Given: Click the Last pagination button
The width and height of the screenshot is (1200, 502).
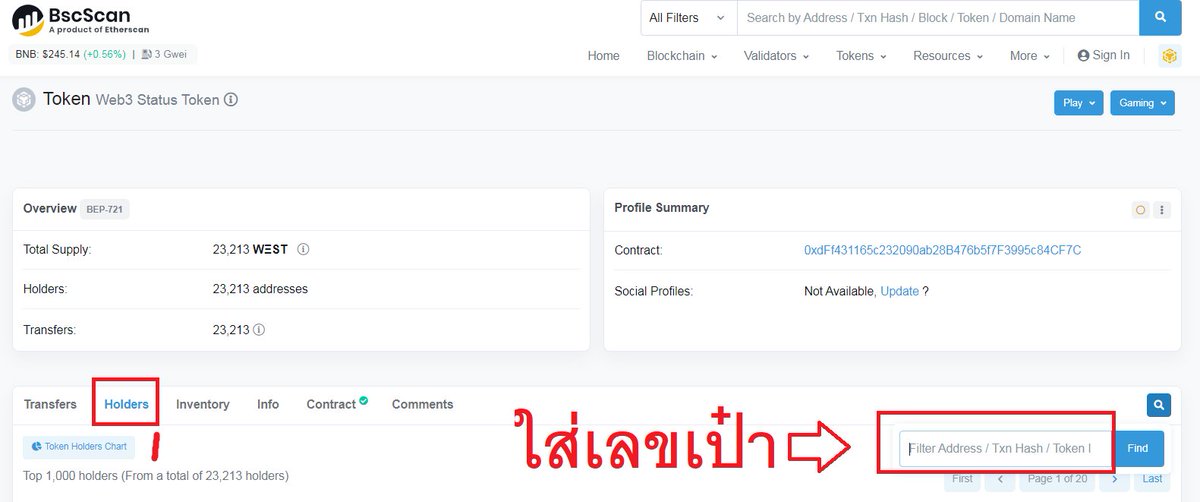Looking at the screenshot, I should pos(1152,479).
